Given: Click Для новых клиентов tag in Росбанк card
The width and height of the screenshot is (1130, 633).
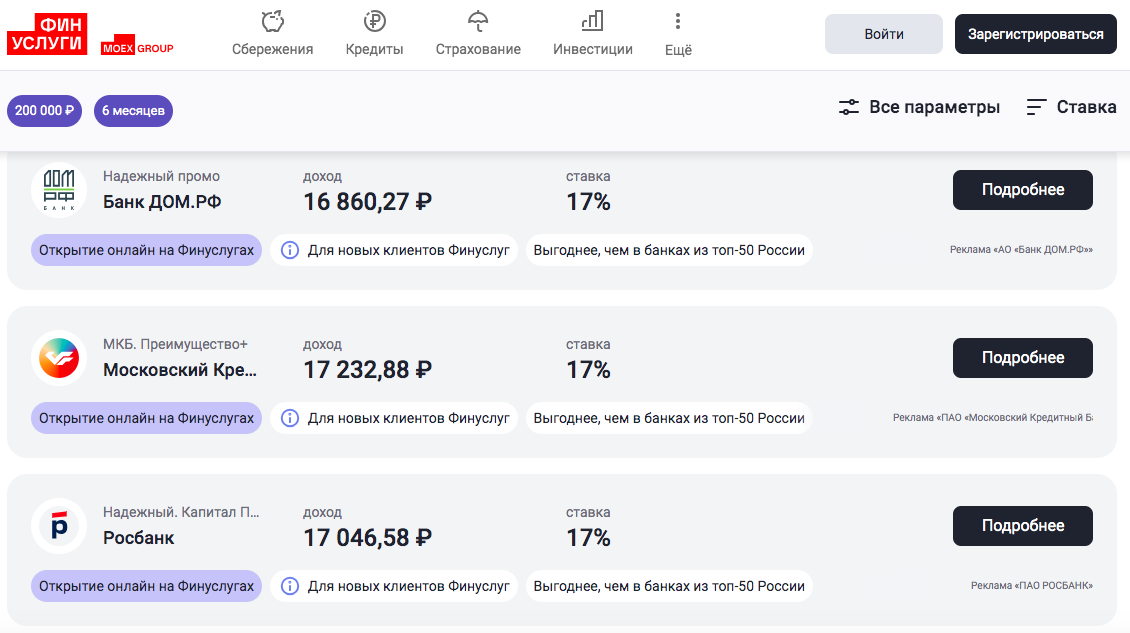Looking at the screenshot, I should [394, 586].
